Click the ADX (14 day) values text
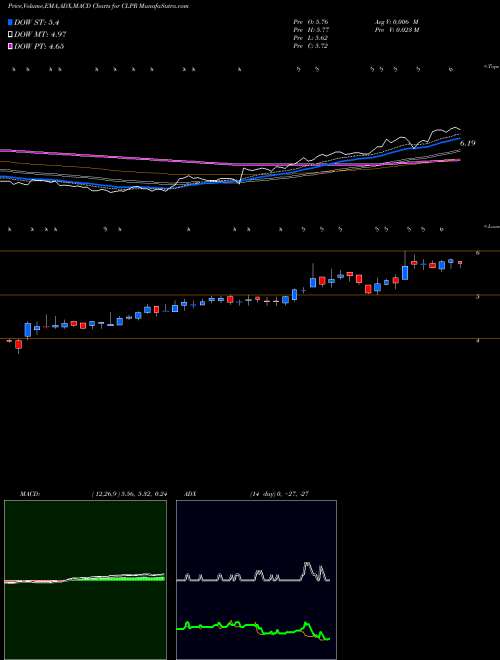Viewport: 500px width, 660px height. (x=279, y=494)
